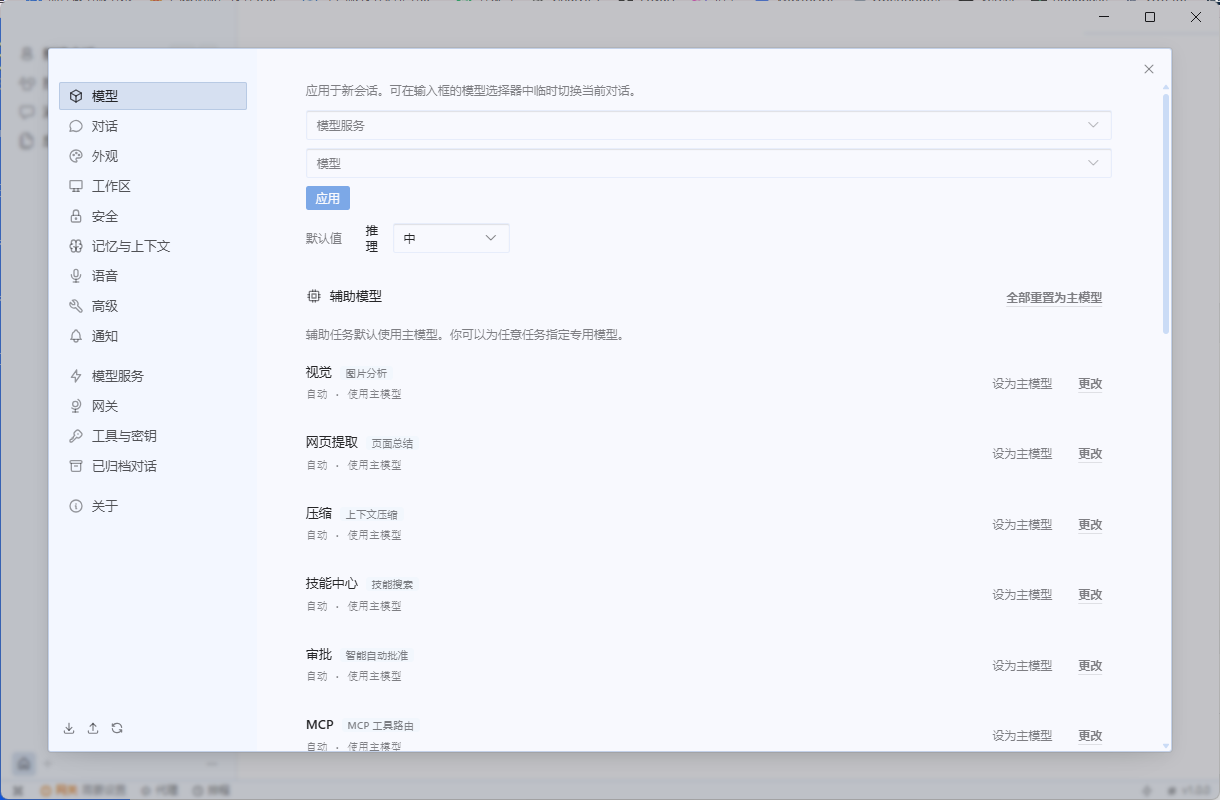Maximize the application window
The height and width of the screenshot is (800, 1220).
point(1150,17)
